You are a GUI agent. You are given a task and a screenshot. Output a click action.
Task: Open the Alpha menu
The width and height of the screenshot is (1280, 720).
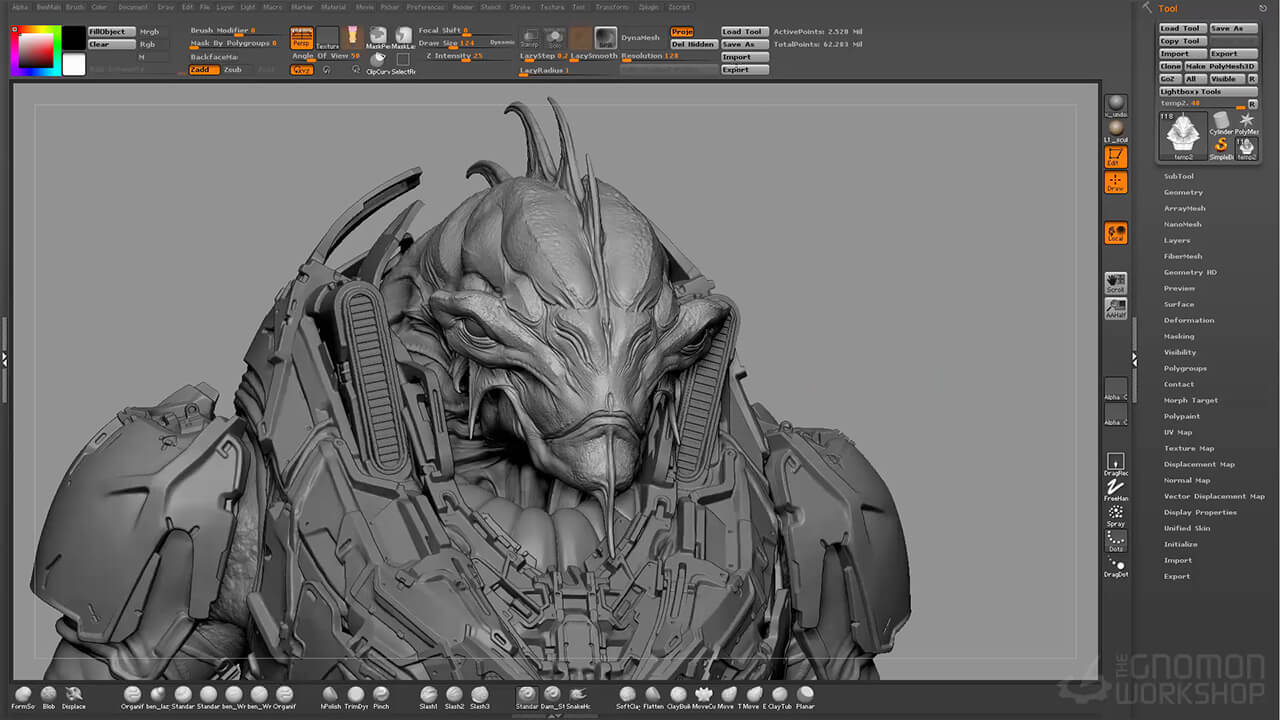20,7
